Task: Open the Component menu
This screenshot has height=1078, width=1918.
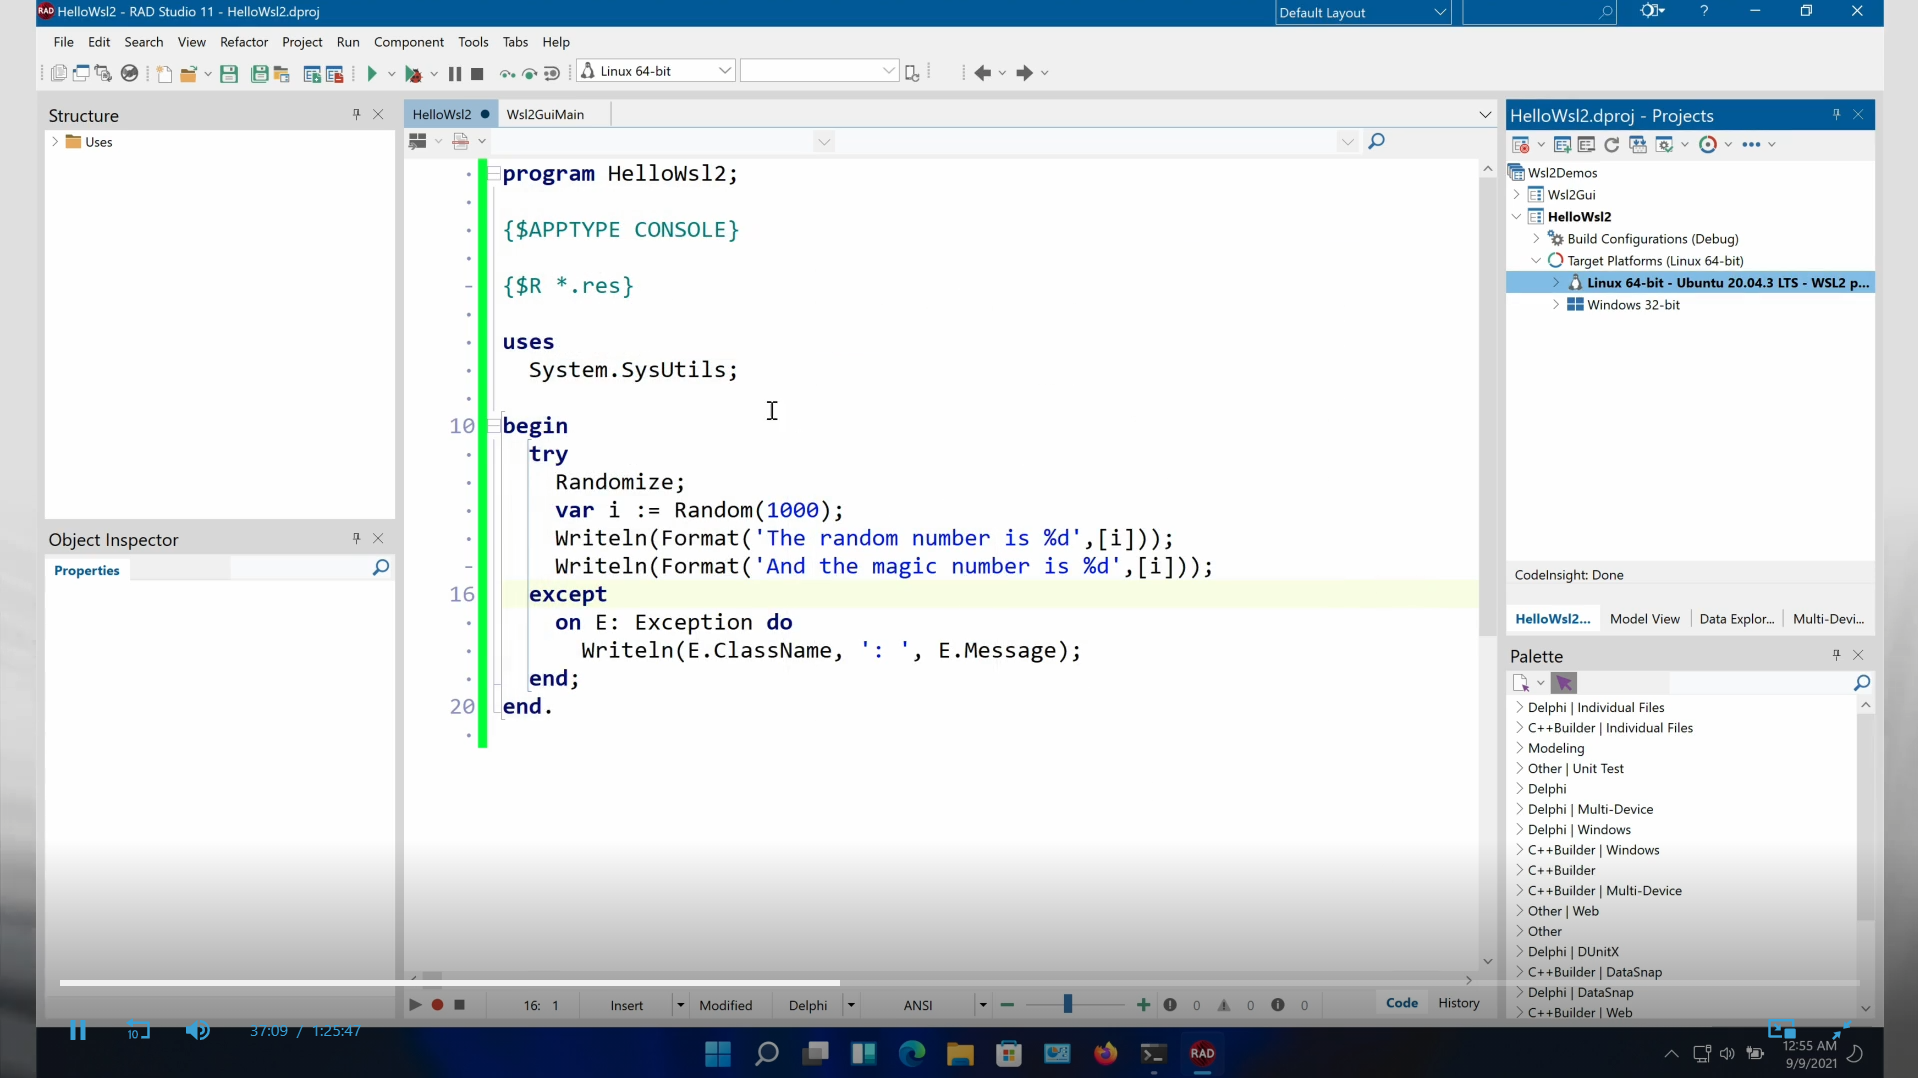Action: 409,42
